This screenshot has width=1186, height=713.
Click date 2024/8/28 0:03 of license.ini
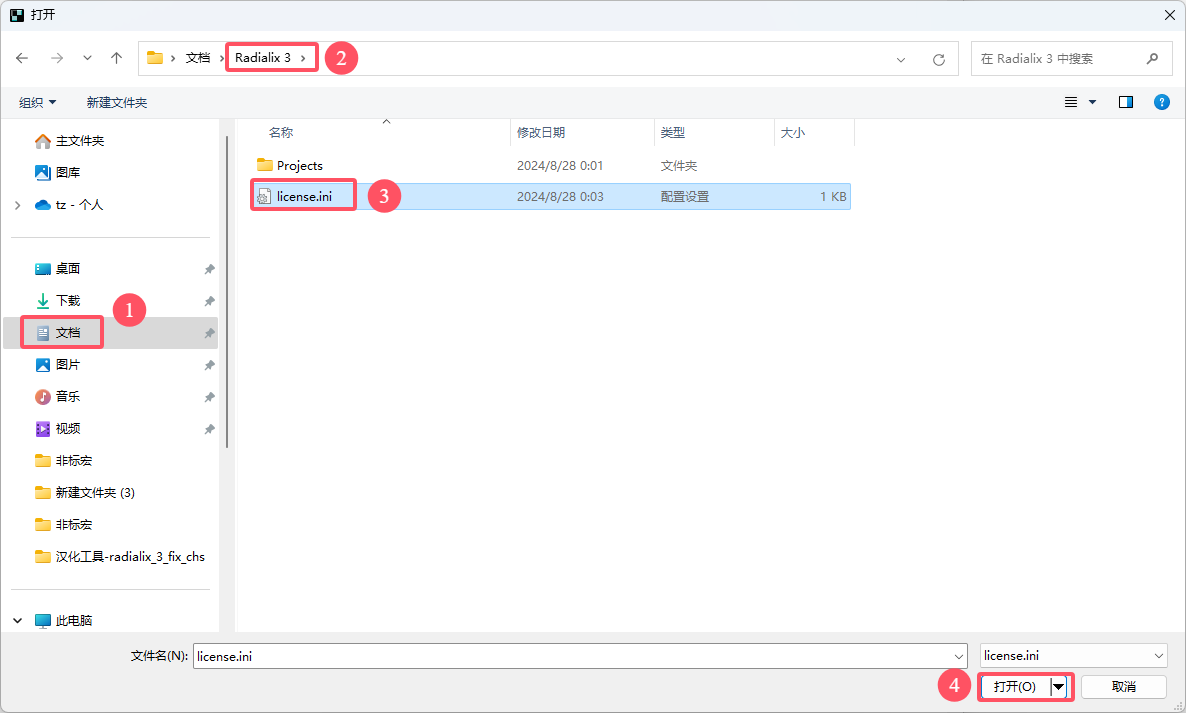560,197
